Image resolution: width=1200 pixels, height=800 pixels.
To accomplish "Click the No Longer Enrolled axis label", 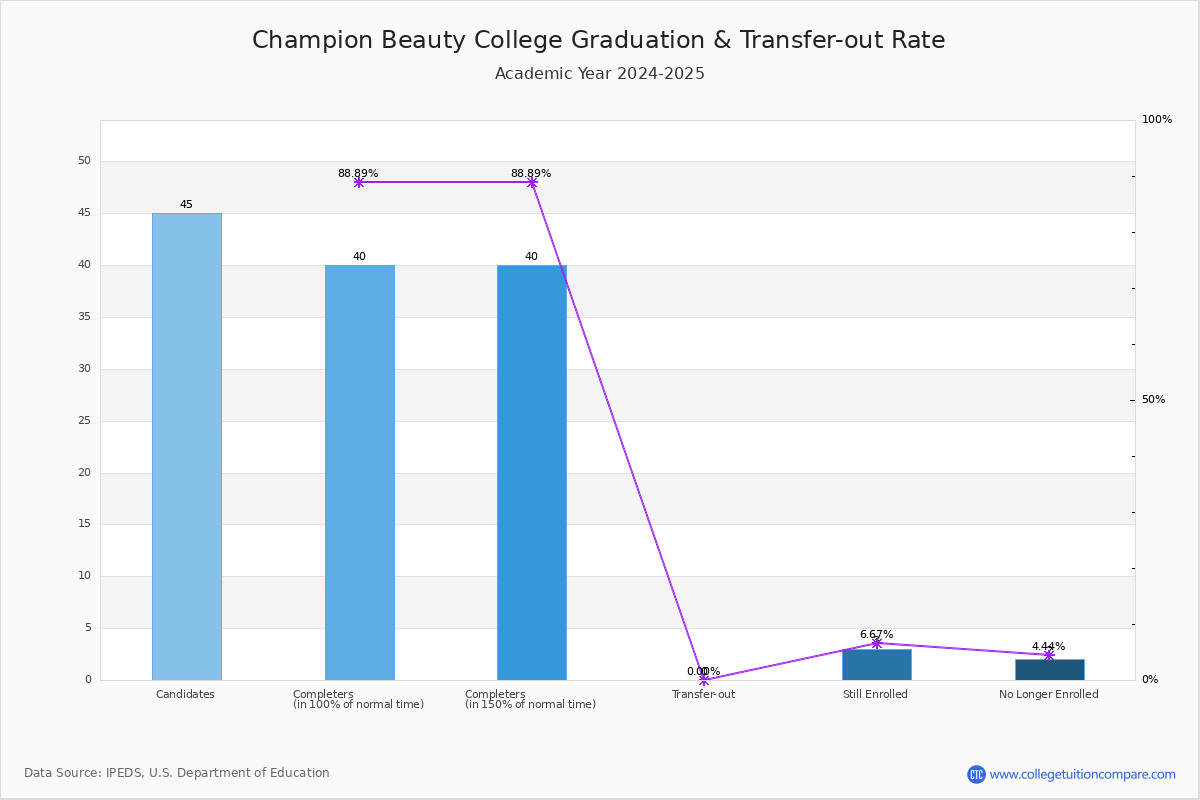I will coord(1048,694).
